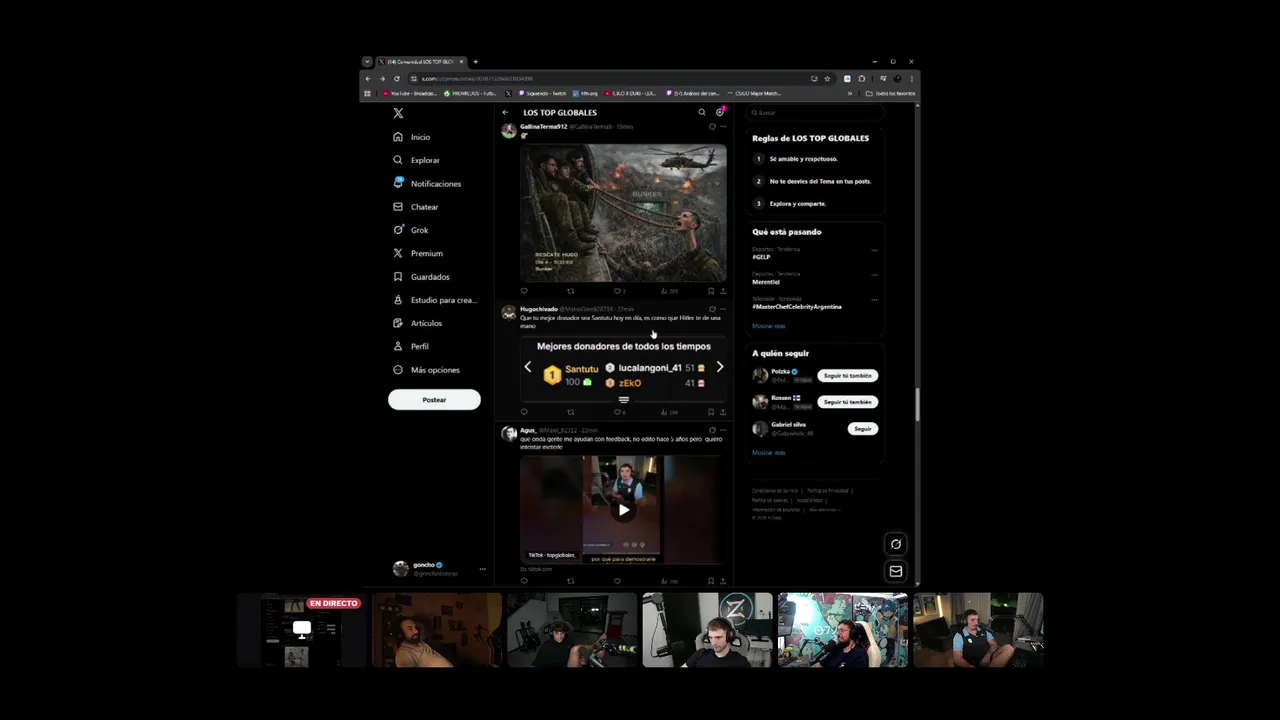Image resolution: width=1280 pixels, height=720 pixels.
Task: Open the Merentiel trending topic
Action: 766,282
